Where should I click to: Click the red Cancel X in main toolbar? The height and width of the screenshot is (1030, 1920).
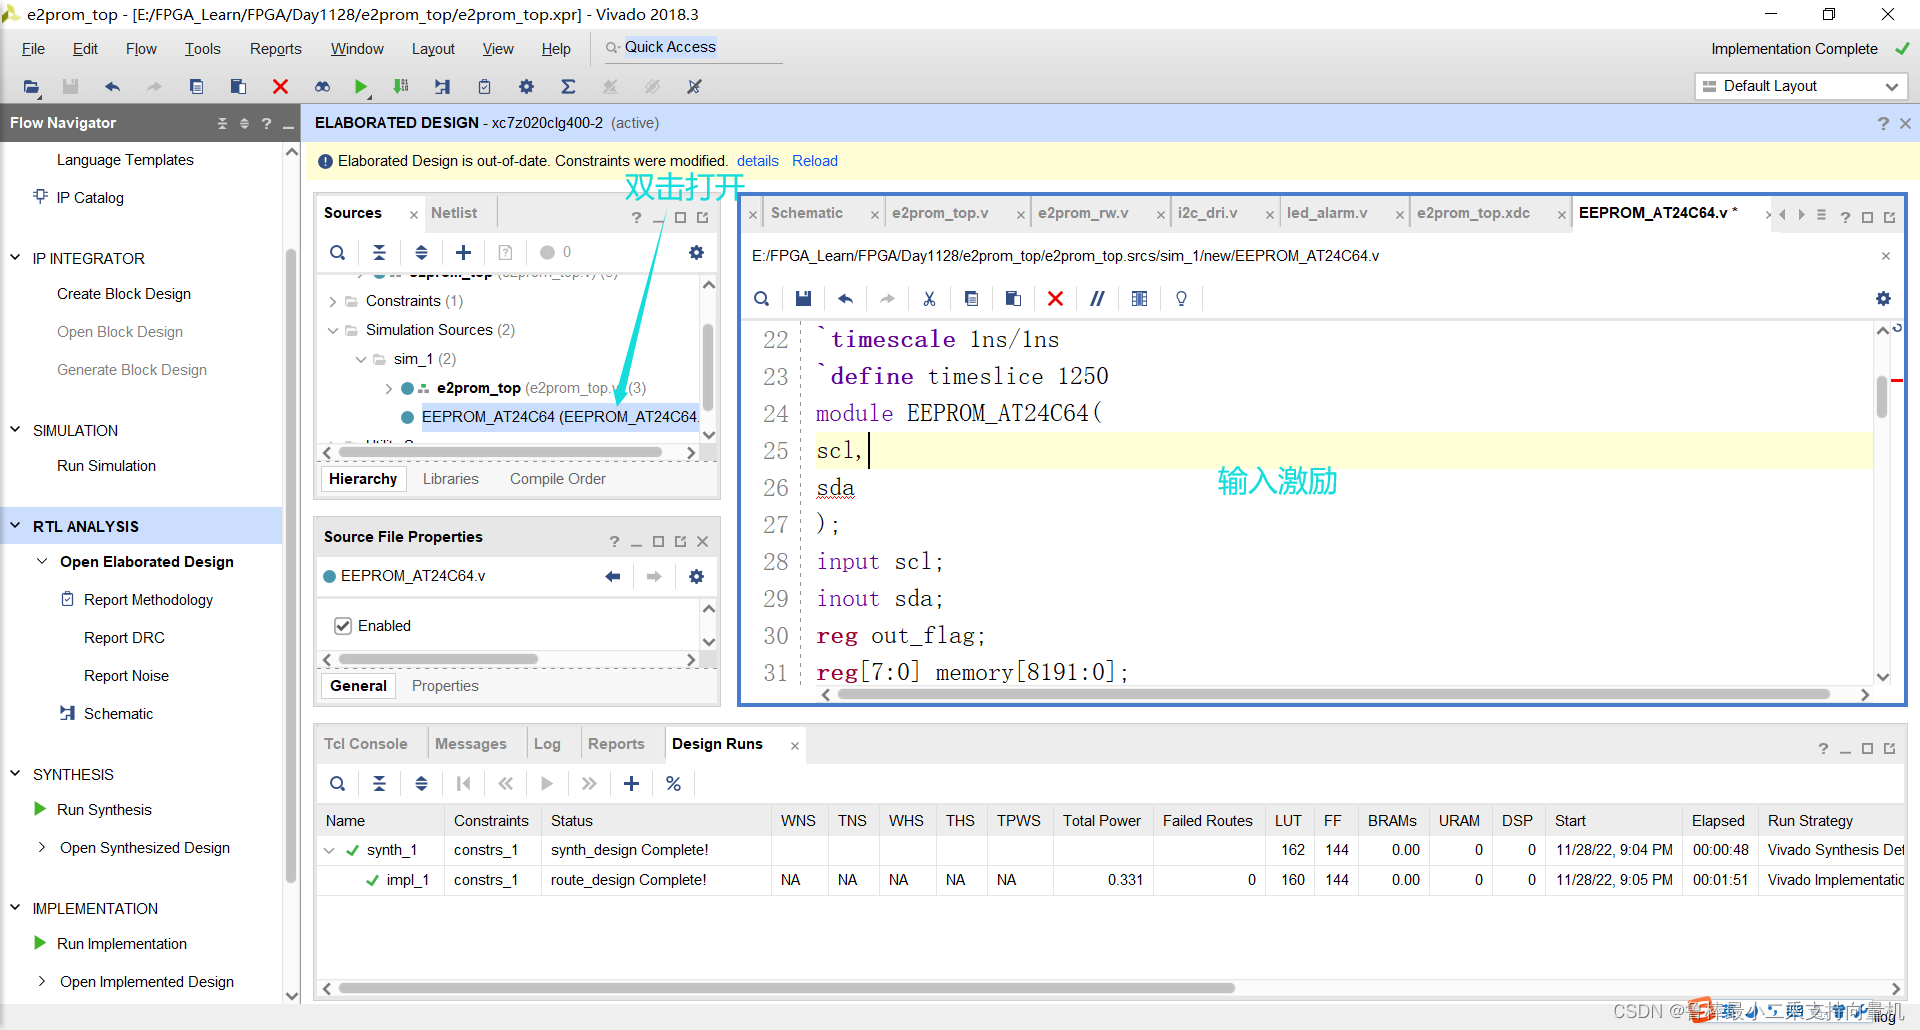click(280, 87)
